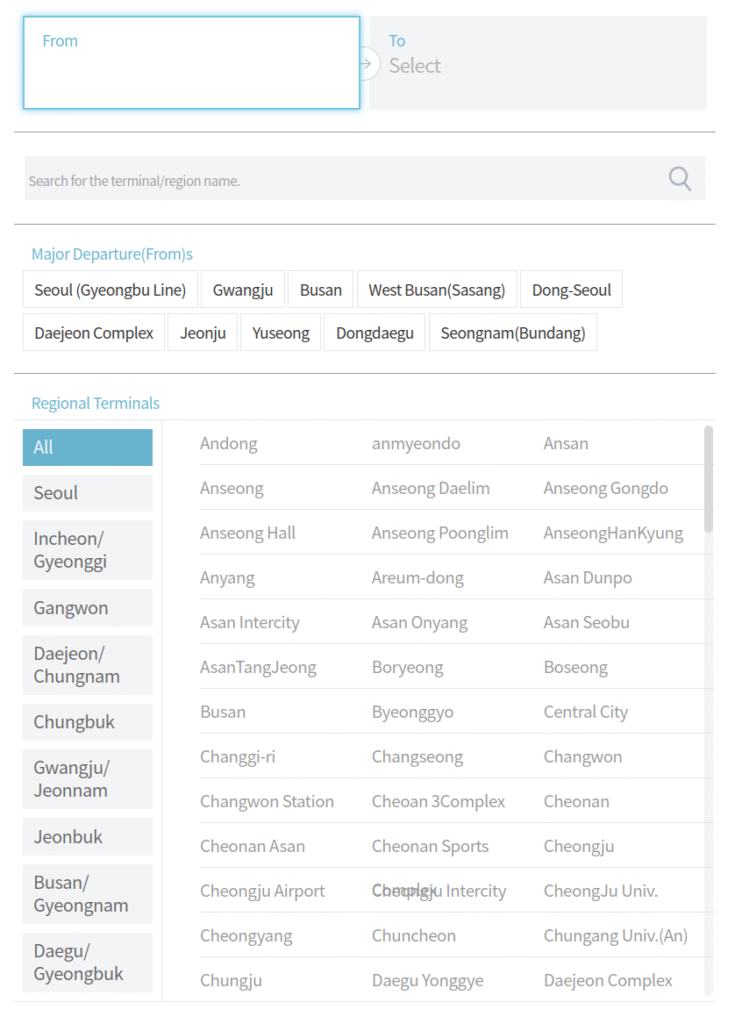Switch to Busan/Gyeongnam region tab
The image size is (742, 1024).
click(88, 894)
